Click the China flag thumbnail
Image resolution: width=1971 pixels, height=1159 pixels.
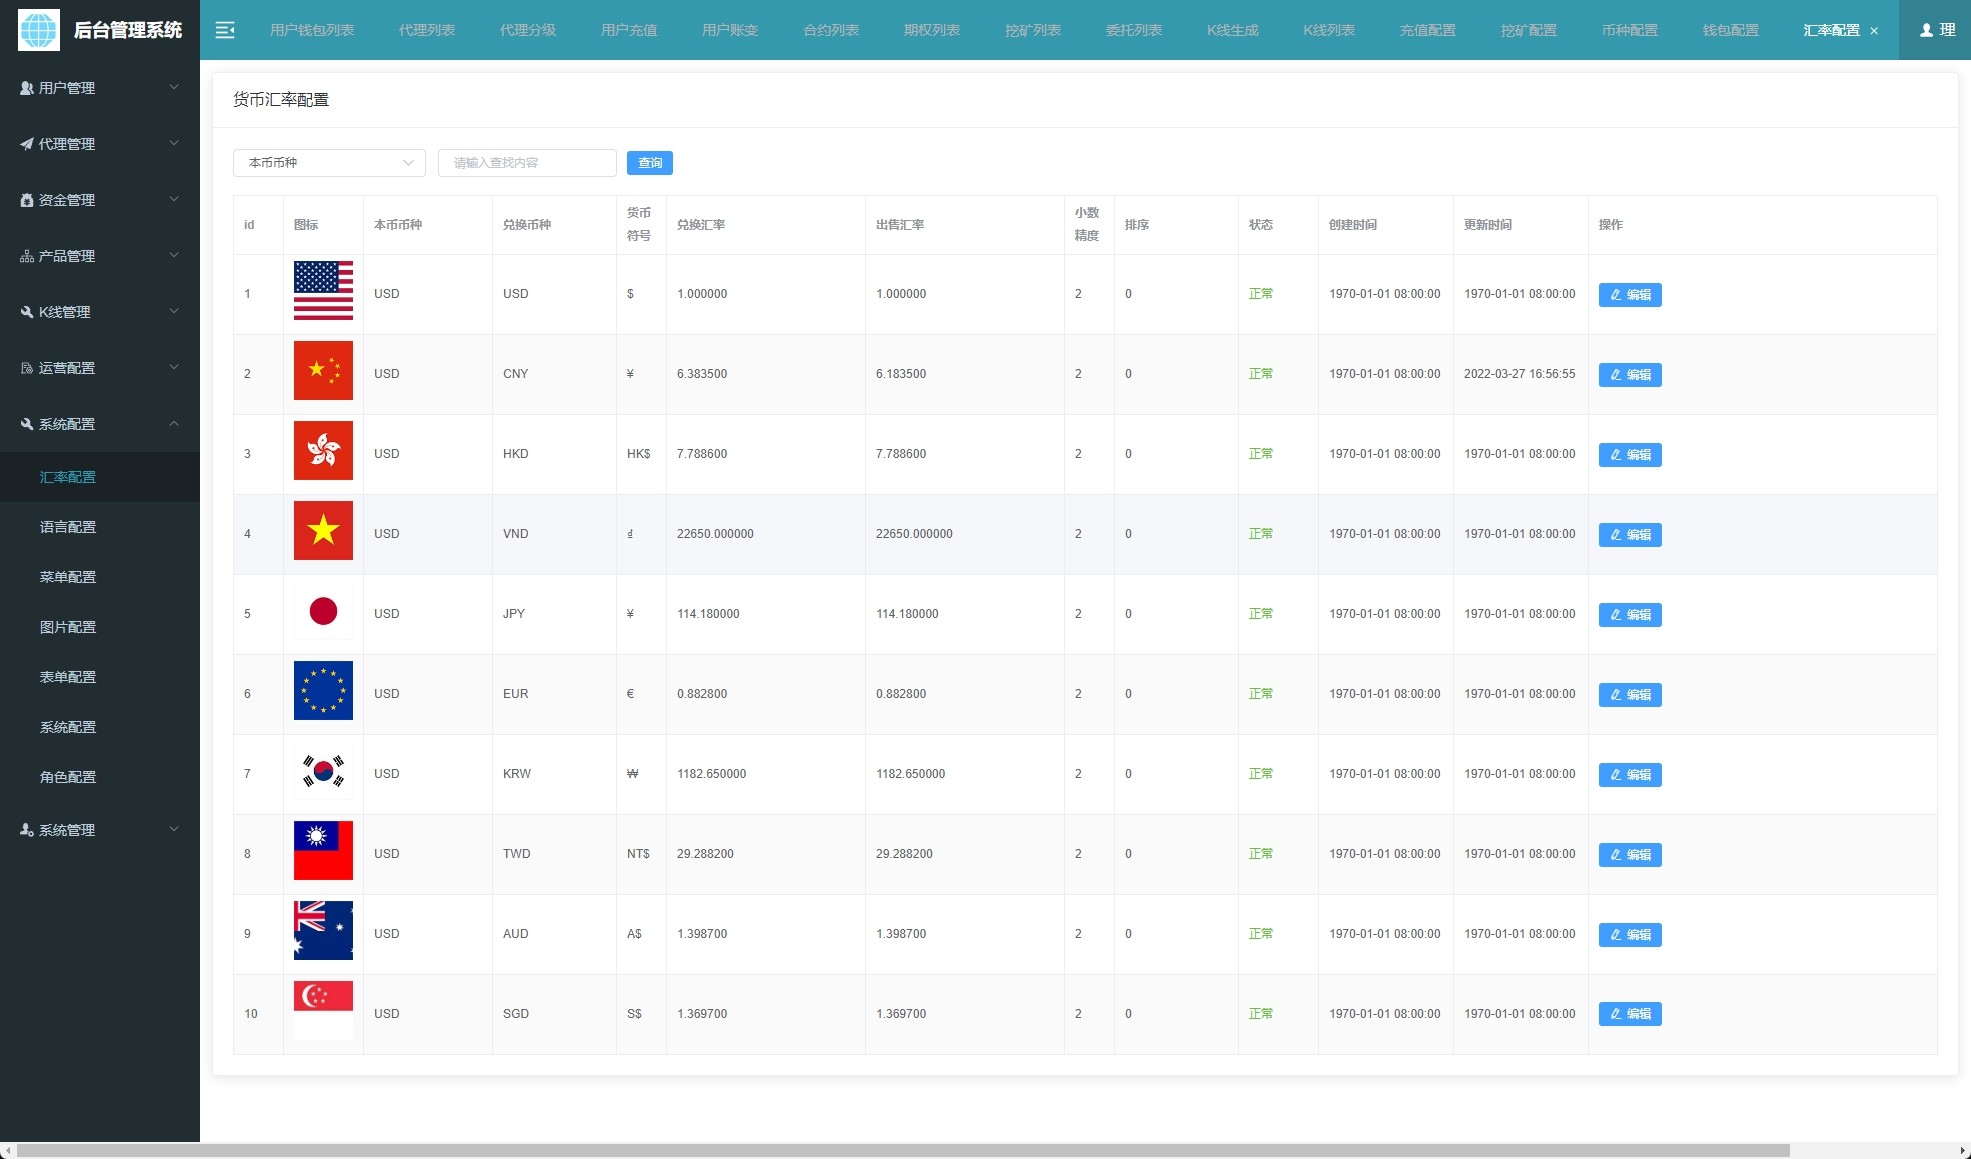coord(323,371)
